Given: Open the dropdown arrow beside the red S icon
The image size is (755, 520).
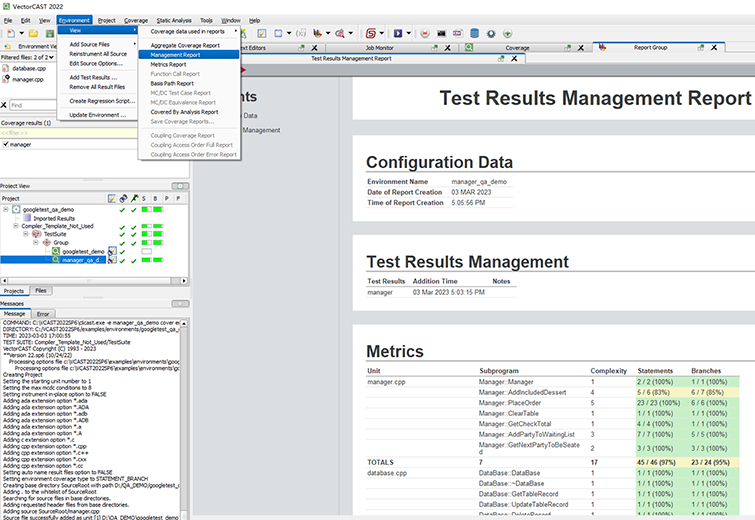Looking at the screenshot, I should (382, 33).
